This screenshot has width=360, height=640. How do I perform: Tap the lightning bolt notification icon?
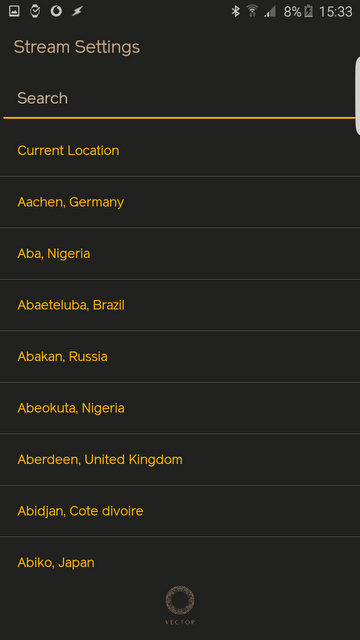pos(77,11)
